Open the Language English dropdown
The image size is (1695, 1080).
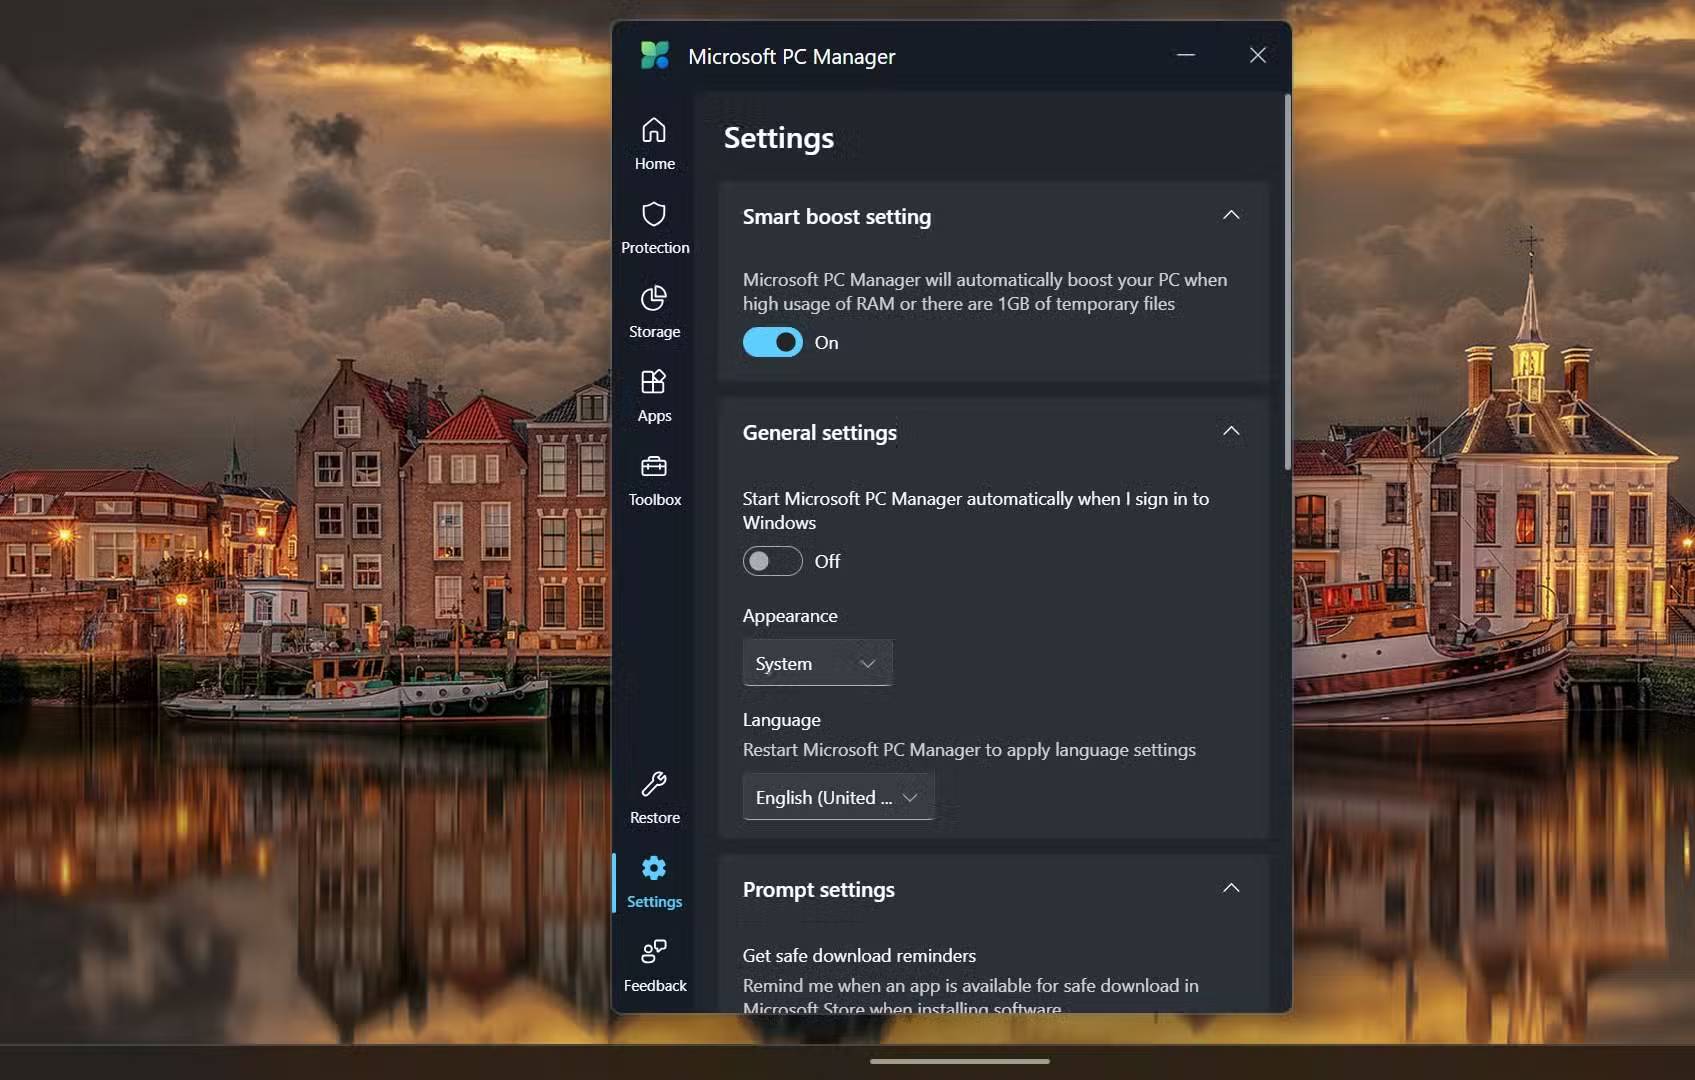[x=838, y=798]
